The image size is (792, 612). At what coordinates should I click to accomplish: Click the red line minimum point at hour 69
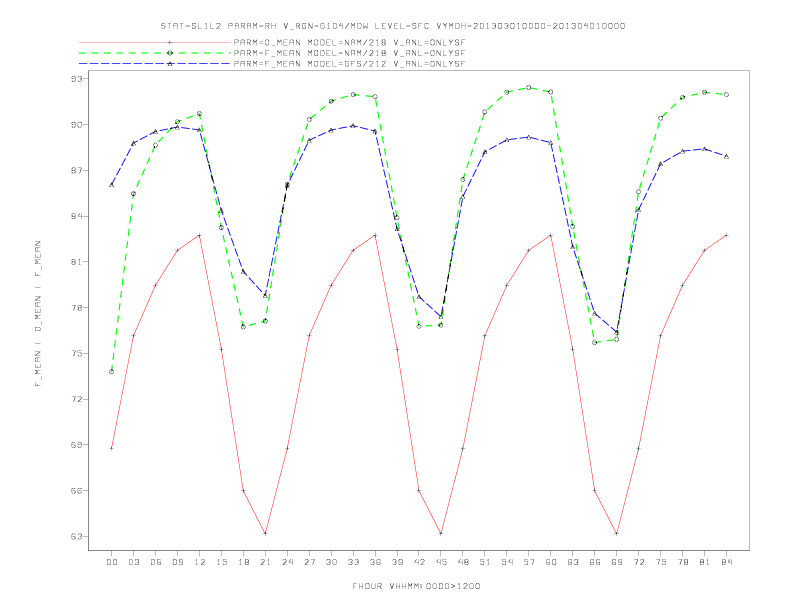click(617, 533)
